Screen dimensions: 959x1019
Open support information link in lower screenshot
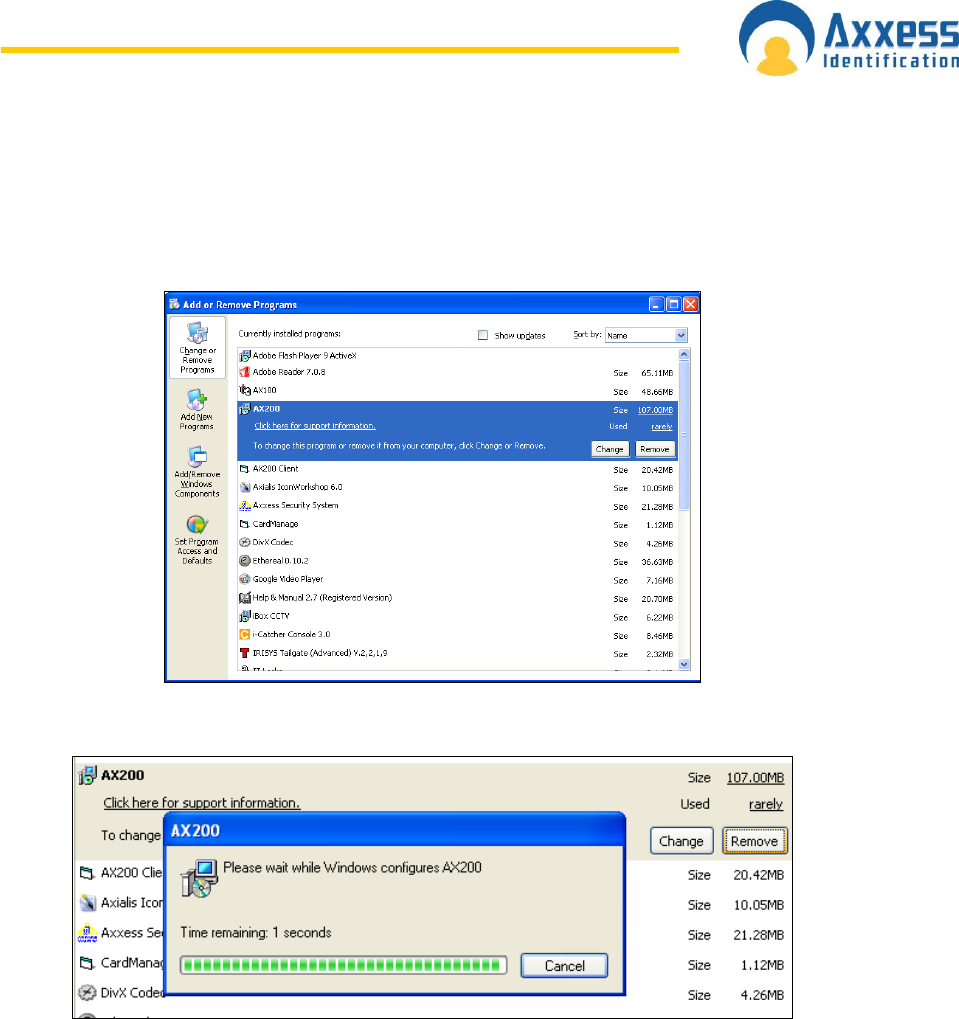(x=202, y=803)
